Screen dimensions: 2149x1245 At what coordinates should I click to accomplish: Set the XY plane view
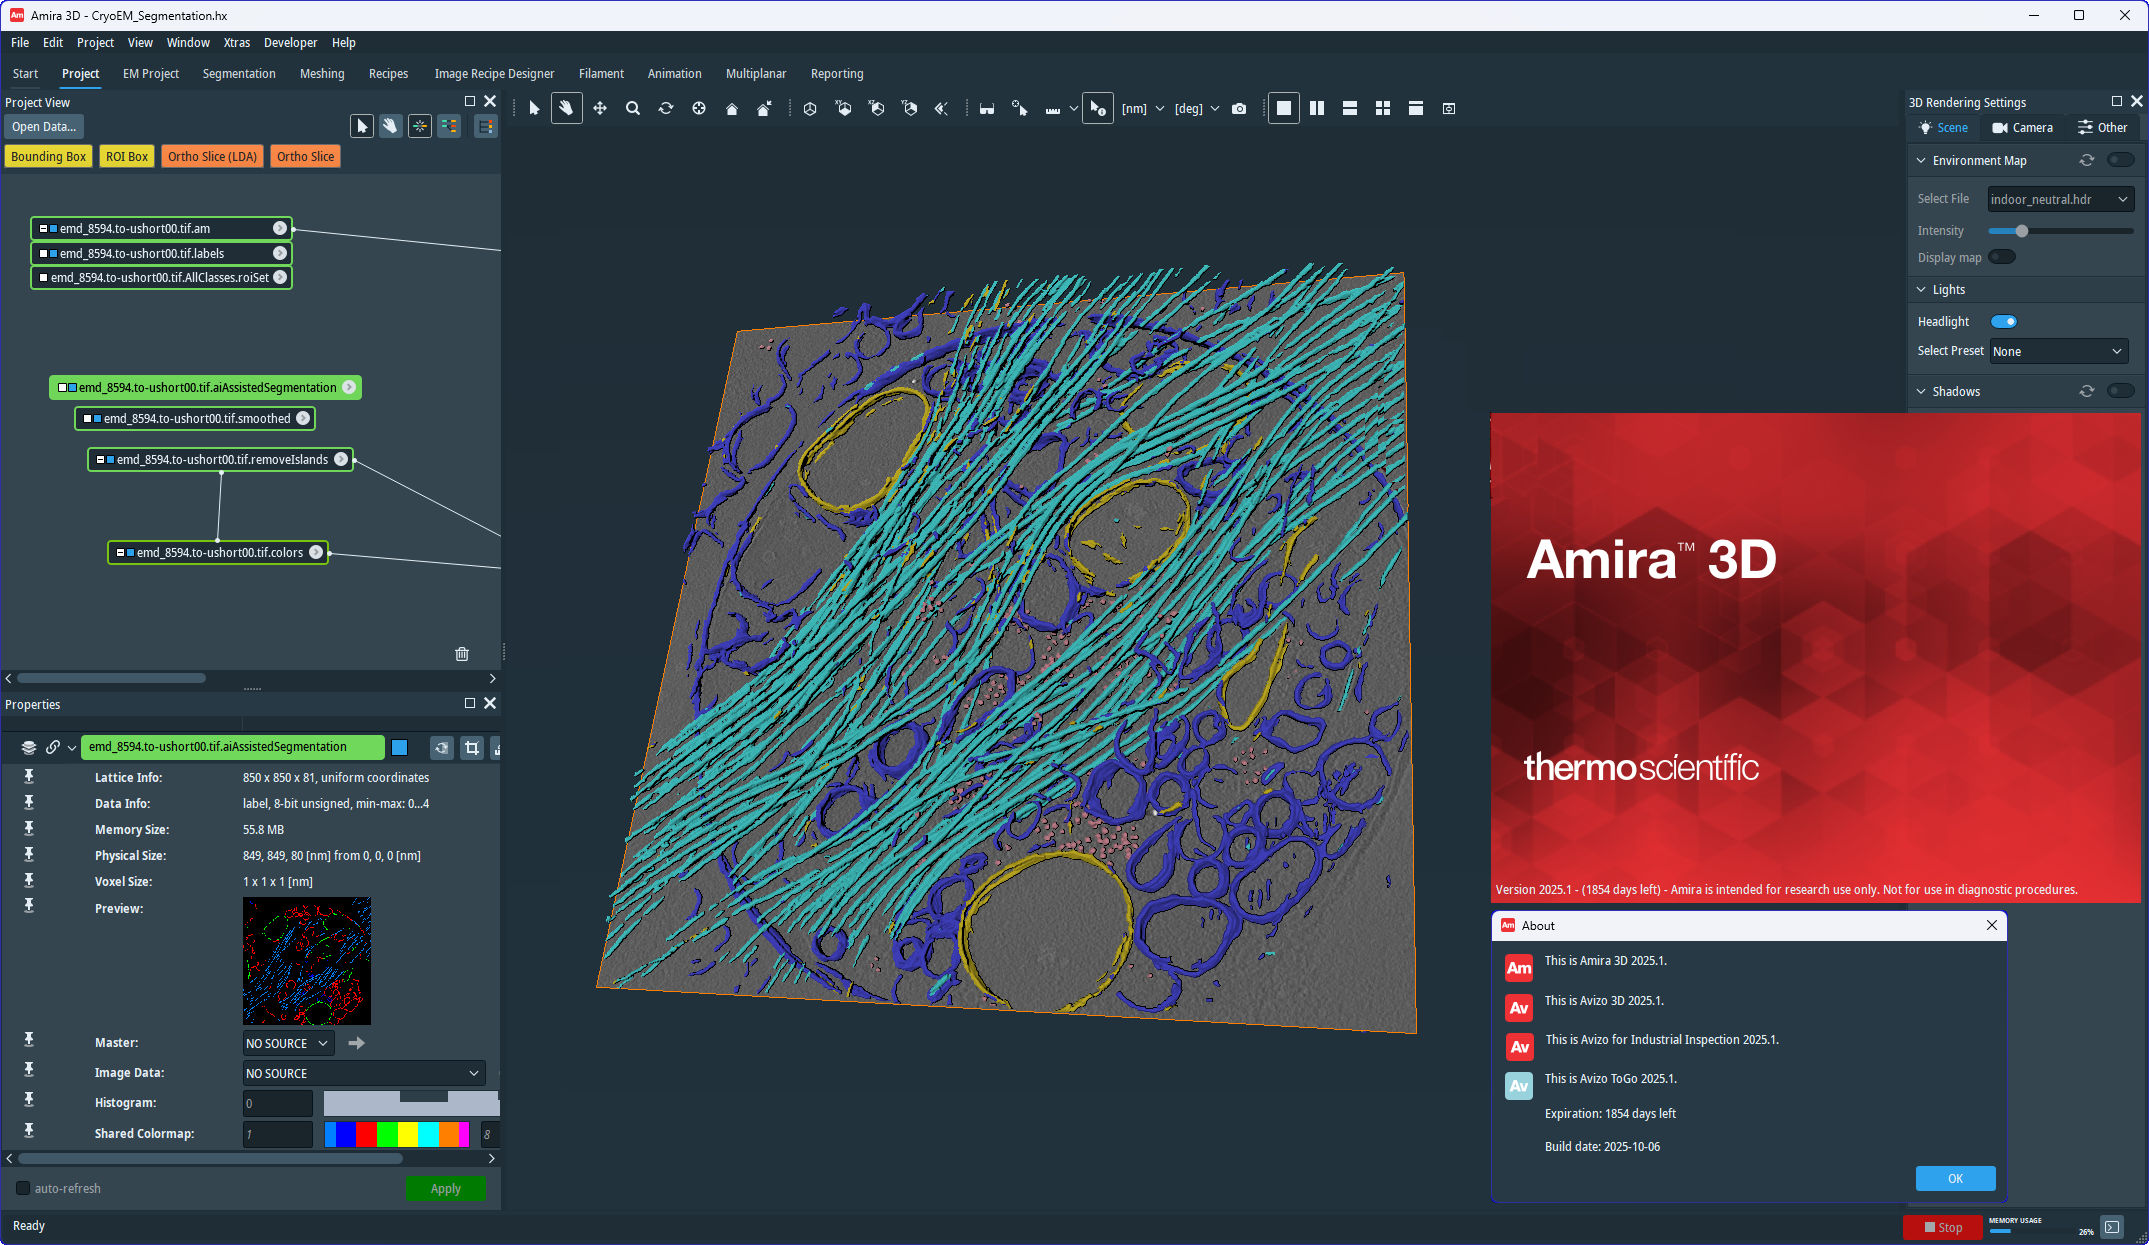(844, 108)
